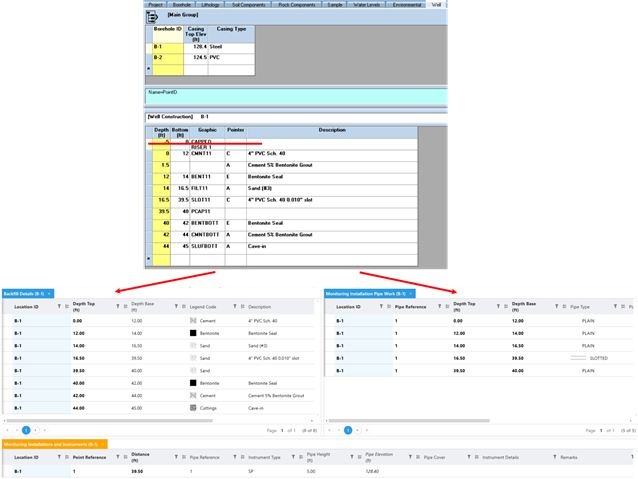
Task: Click the Cave-in description in Backfill Details
Action: point(256,408)
